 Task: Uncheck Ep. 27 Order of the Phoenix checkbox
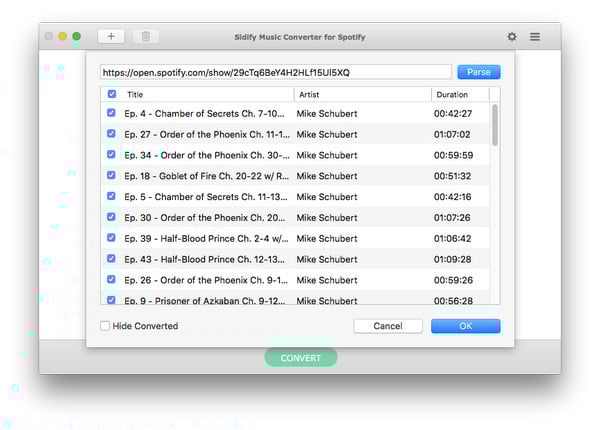click(111, 134)
